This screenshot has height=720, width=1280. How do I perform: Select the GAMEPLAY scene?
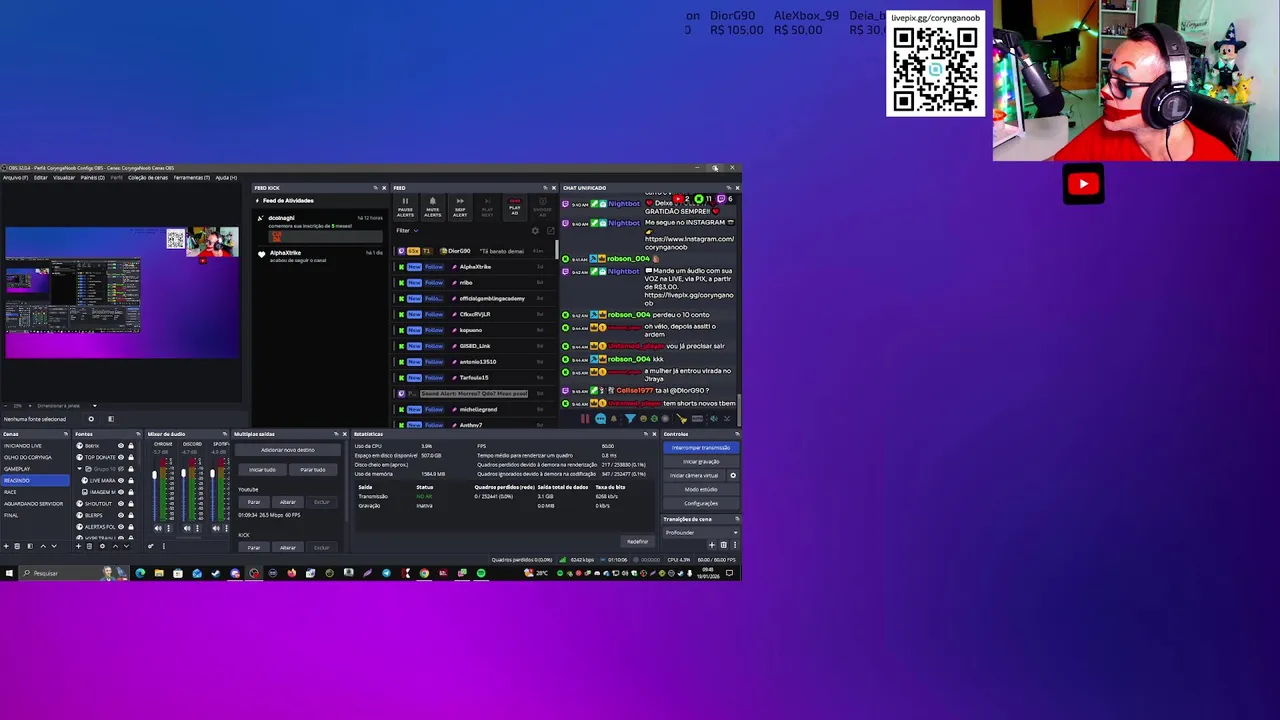(x=36, y=469)
